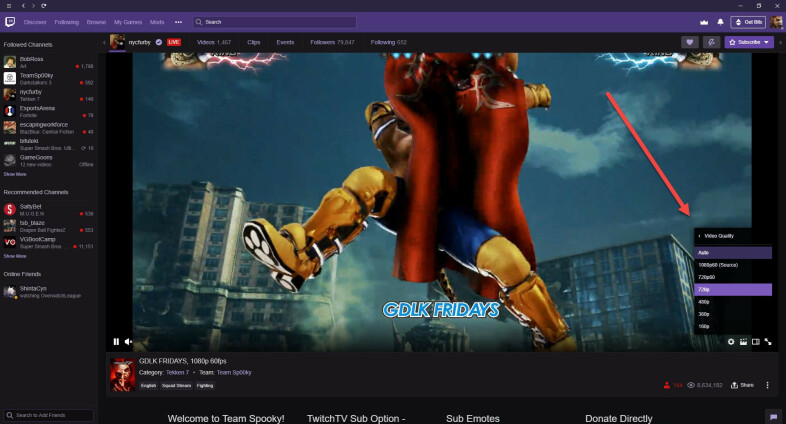This screenshot has height=424, width=786.
Task: Open notifications with the bell icon
Action: coord(720,22)
